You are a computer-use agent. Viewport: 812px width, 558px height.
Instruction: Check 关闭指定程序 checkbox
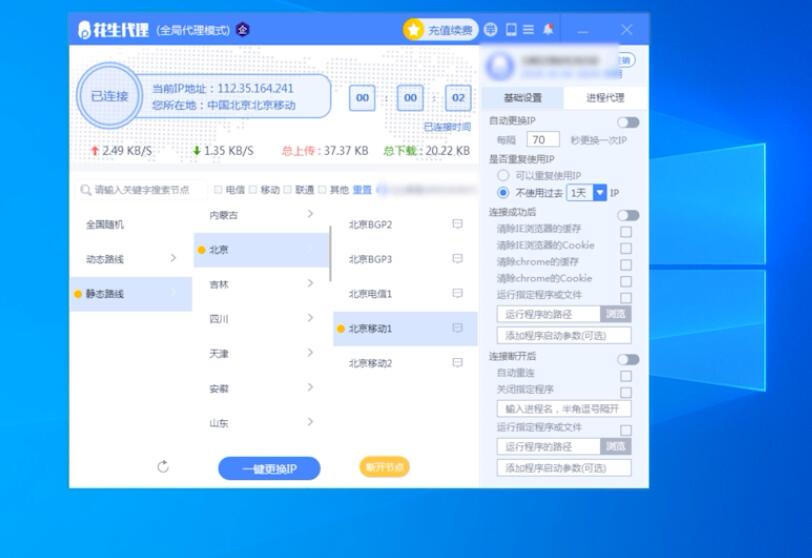pos(626,392)
